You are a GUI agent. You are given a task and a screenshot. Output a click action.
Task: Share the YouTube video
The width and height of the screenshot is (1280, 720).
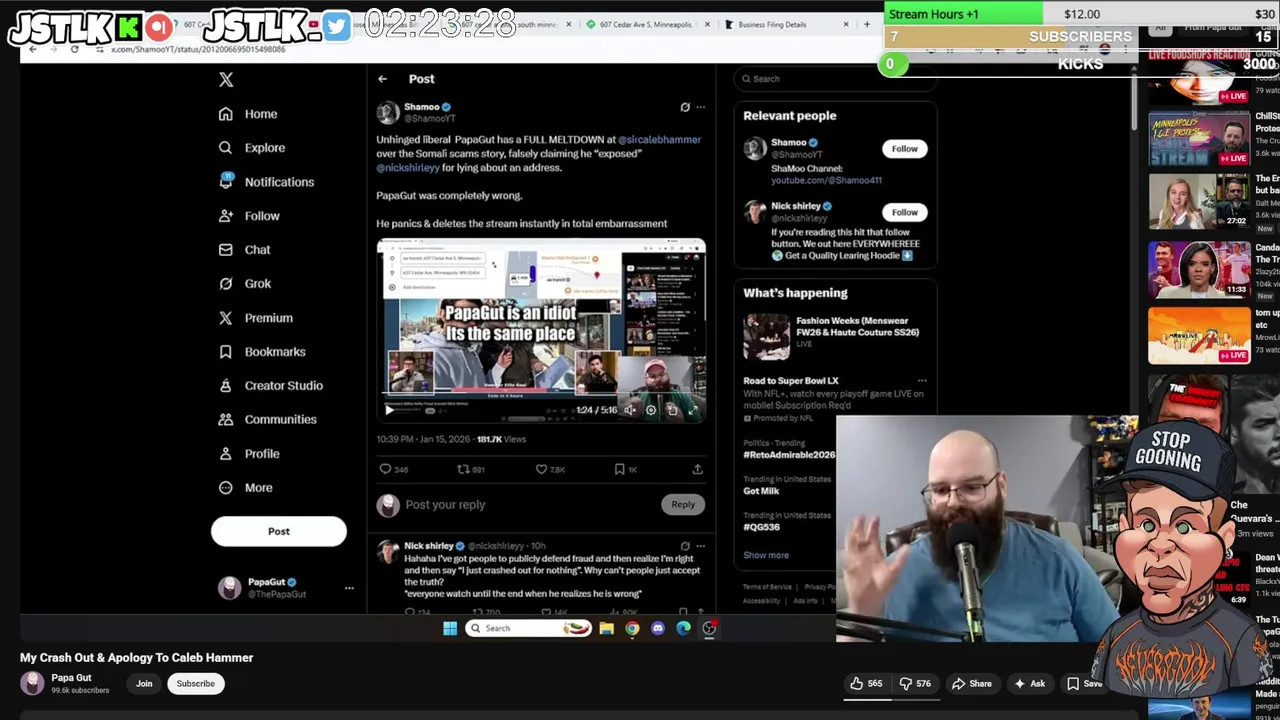pyautogui.click(x=971, y=684)
